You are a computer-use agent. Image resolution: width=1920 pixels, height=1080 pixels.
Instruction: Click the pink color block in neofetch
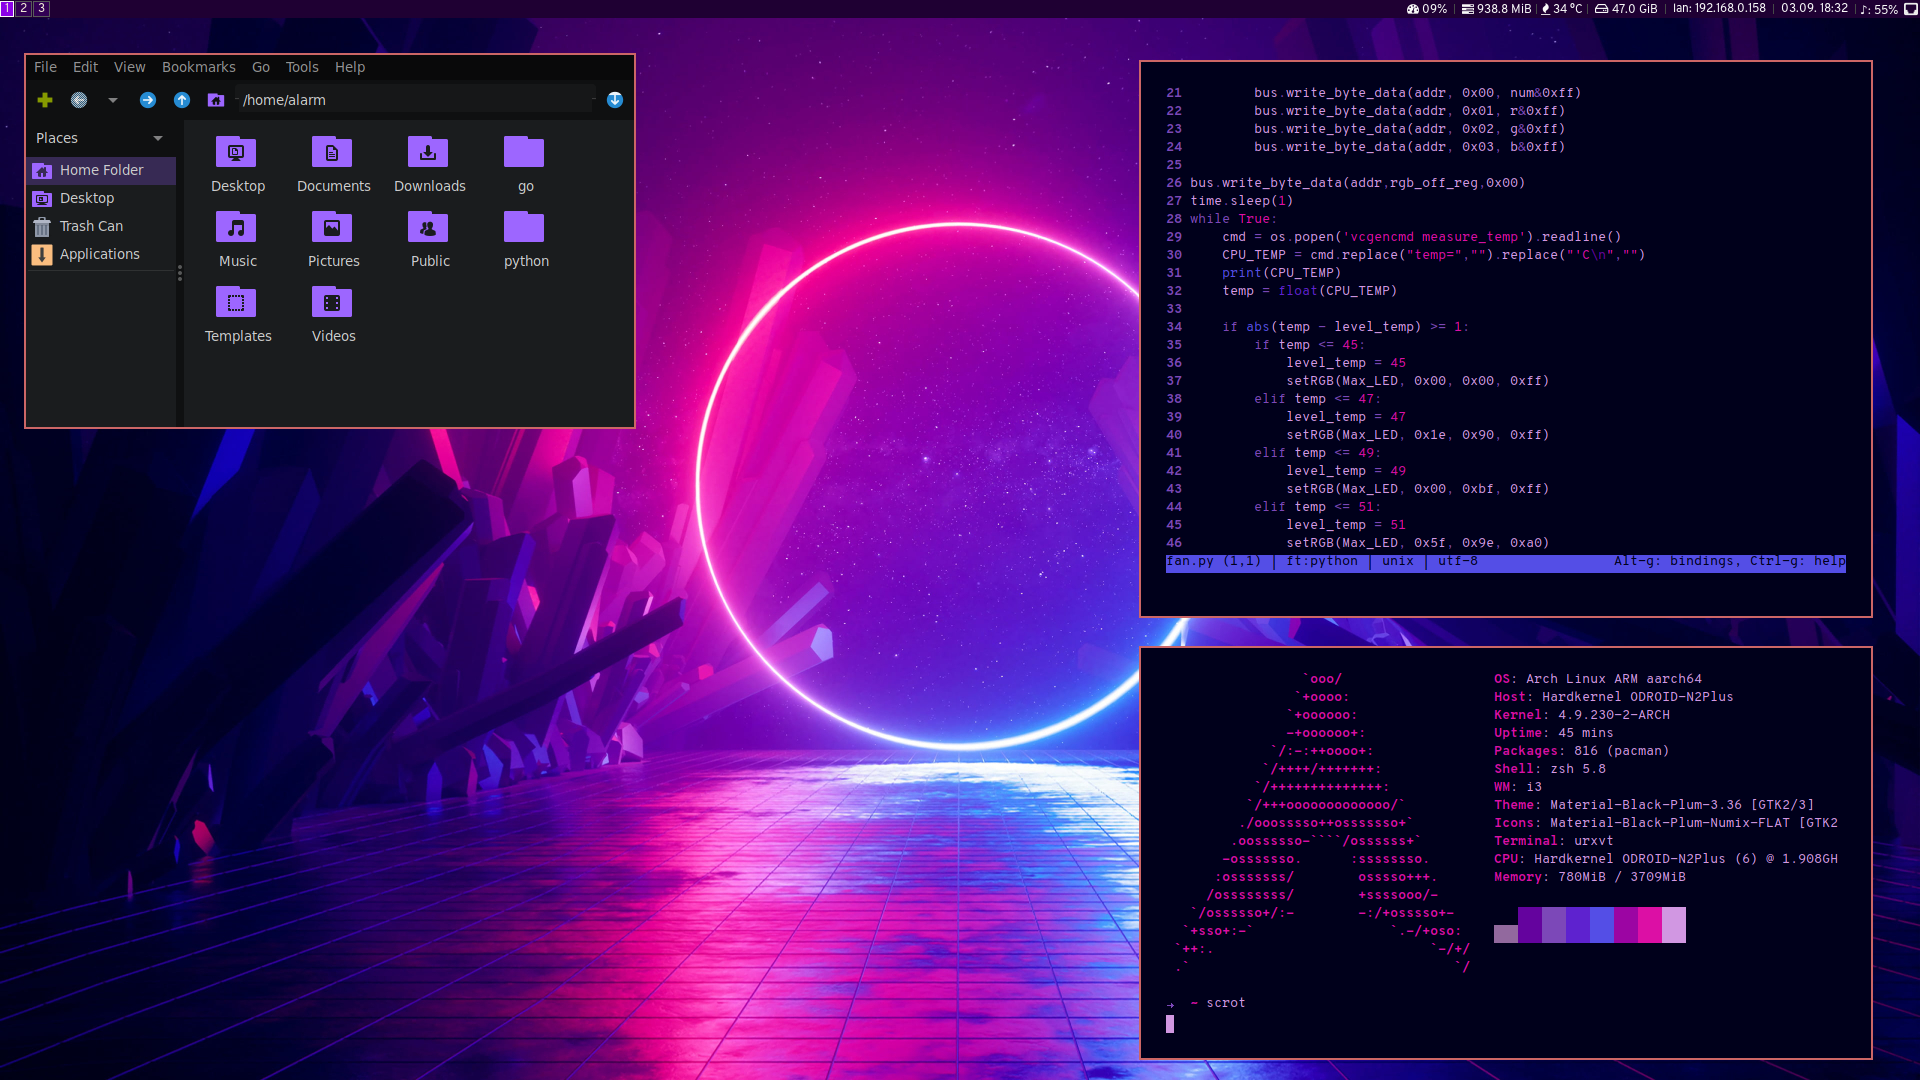[x=1649, y=925]
